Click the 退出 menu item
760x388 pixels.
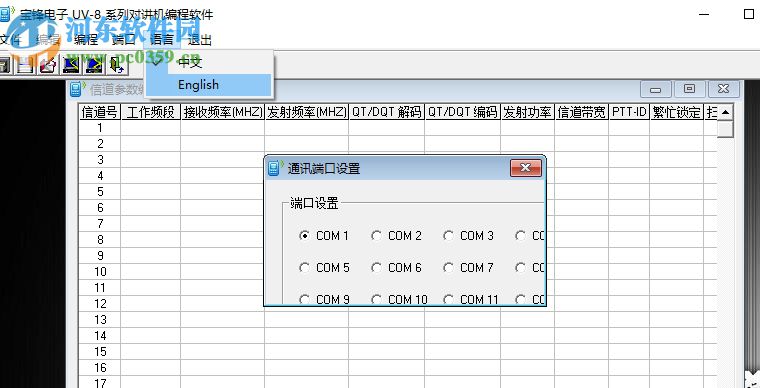200,40
